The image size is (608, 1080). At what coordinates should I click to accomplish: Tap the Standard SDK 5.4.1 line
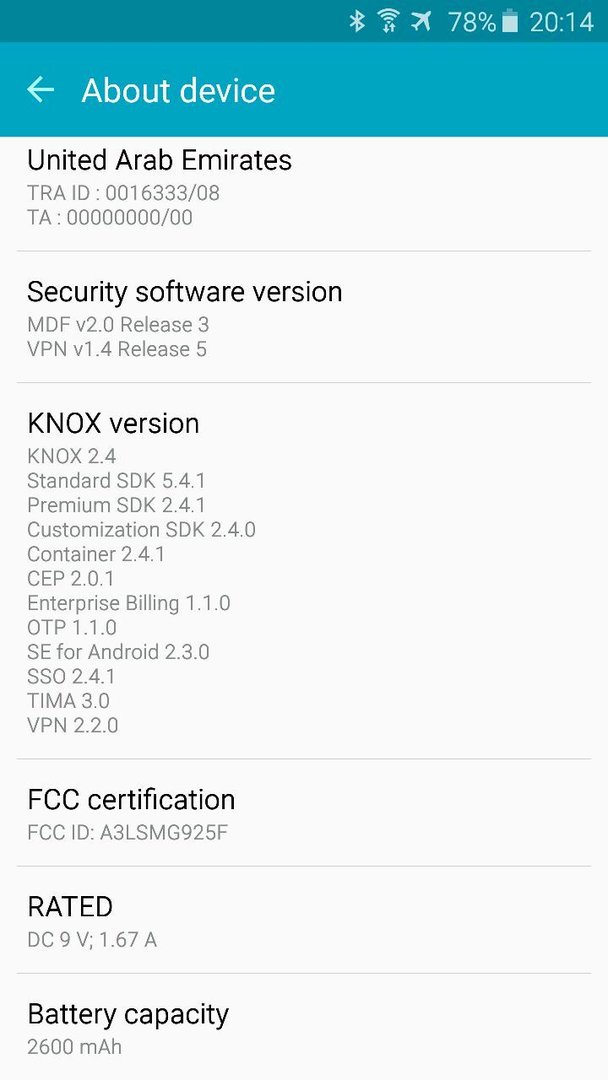tap(116, 480)
